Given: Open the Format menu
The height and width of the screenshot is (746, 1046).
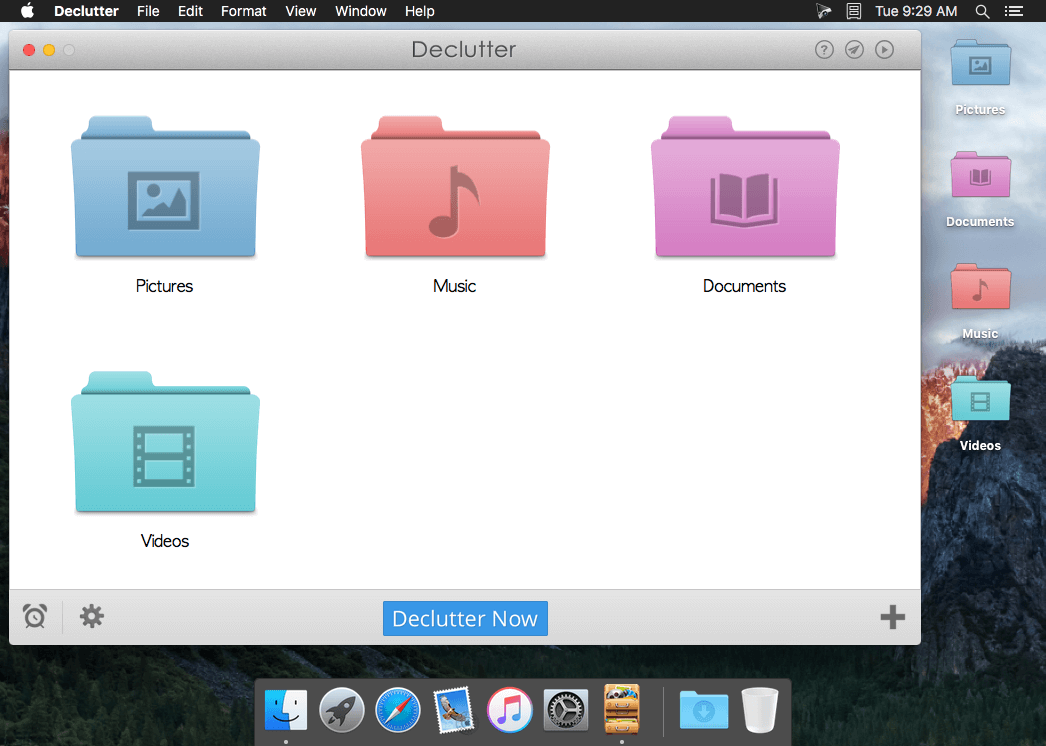Looking at the screenshot, I should (x=243, y=11).
